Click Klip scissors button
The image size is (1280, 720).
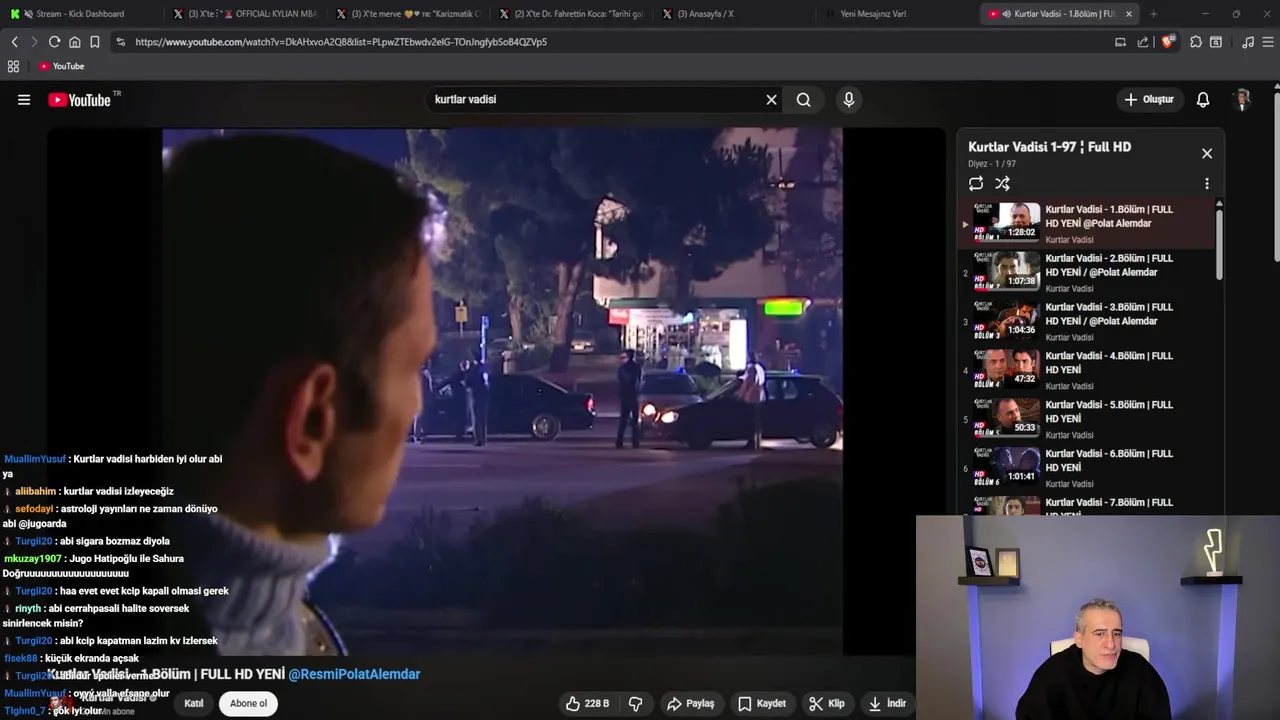click(827, 704)
